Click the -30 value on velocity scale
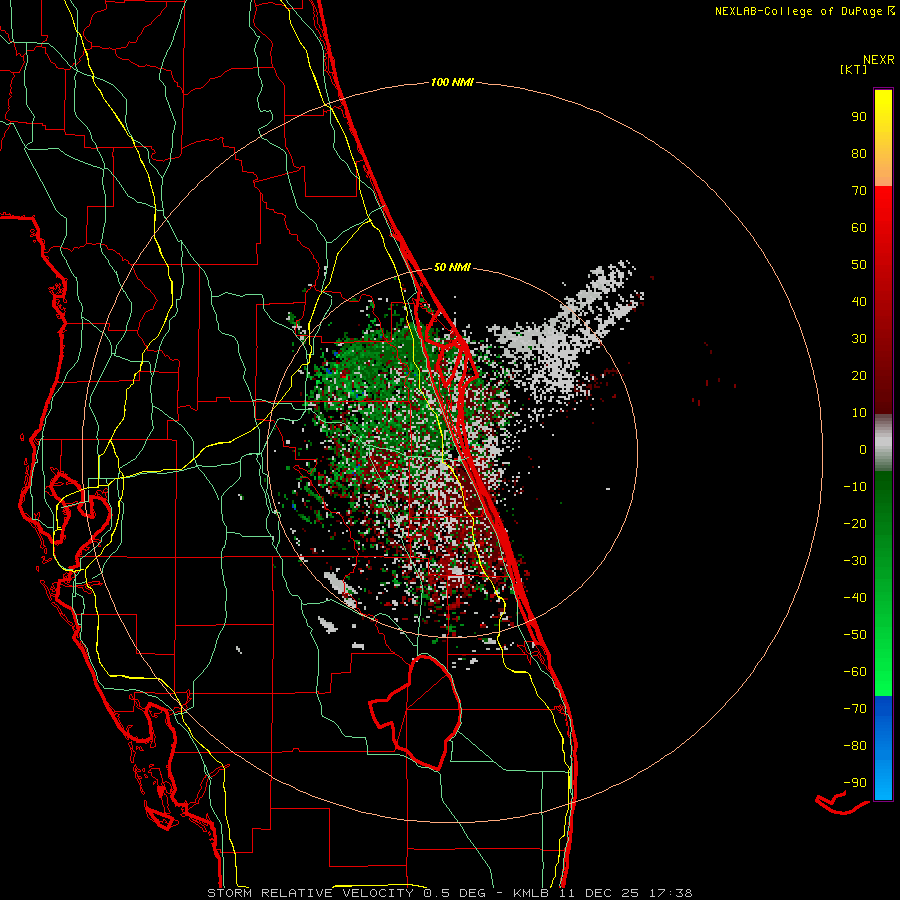 [x=855, y=561]
